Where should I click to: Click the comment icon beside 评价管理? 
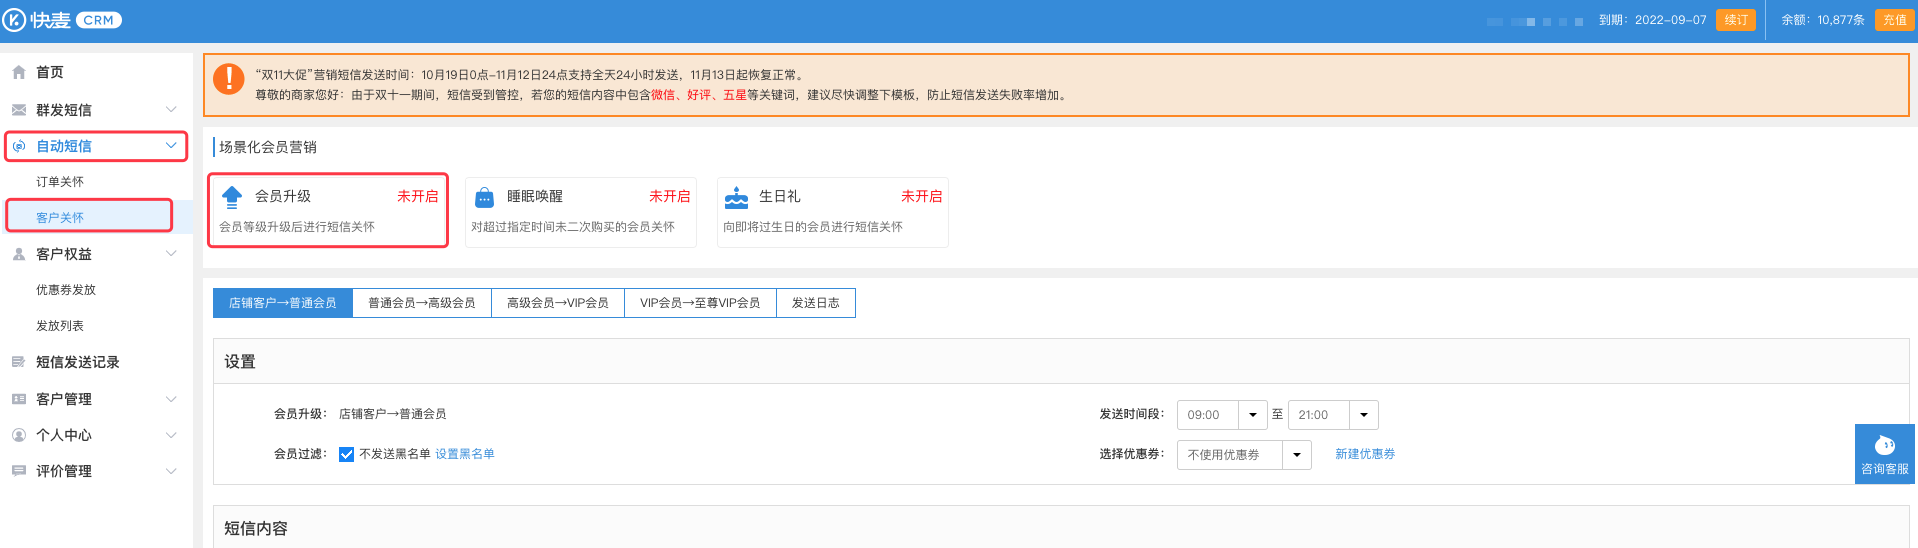(19, 471)
